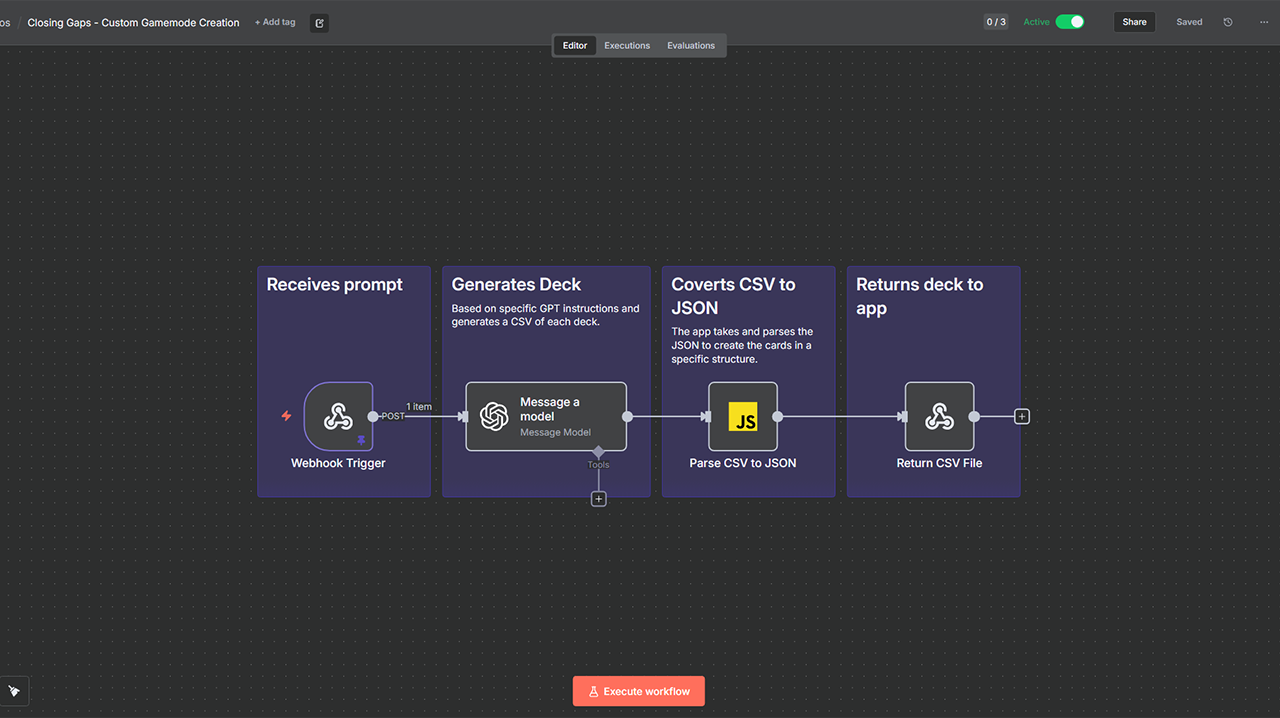Select the Webhook Trigger node
Image resolution: width=1280 pixels, height=718 pixels.
(x=338, y=416)
